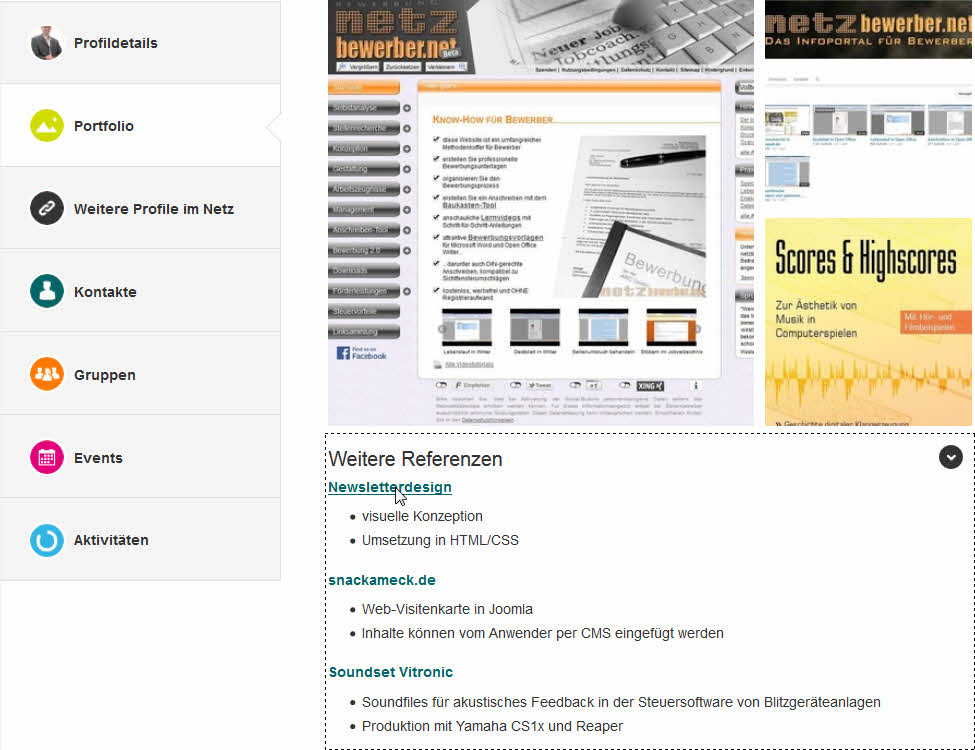Image resolution: width=975 pixels, height=750 pixels.
Task: Click the Weitere Referenzen heading
Action: click(415, 459)
